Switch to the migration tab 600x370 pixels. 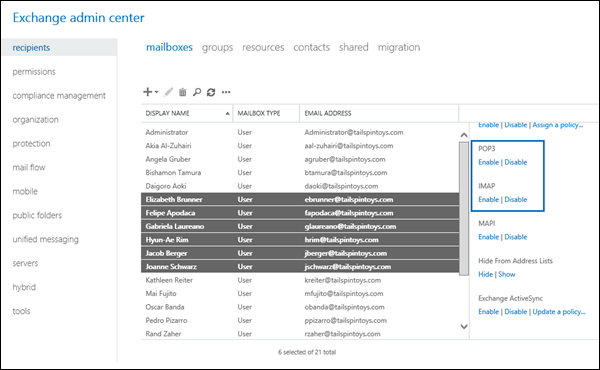(399, 47)
